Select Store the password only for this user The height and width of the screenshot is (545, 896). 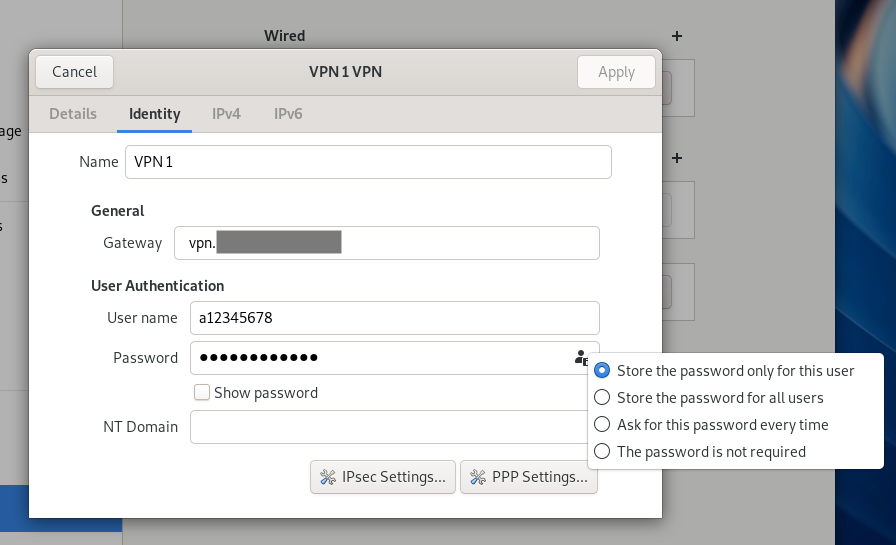pos(602,371)
